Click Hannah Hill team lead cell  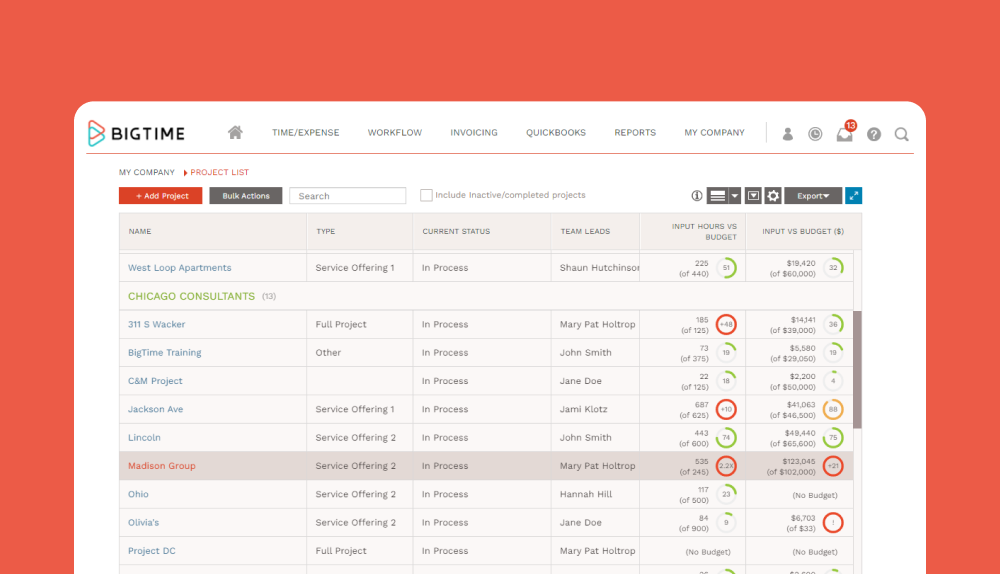[595, 494]
